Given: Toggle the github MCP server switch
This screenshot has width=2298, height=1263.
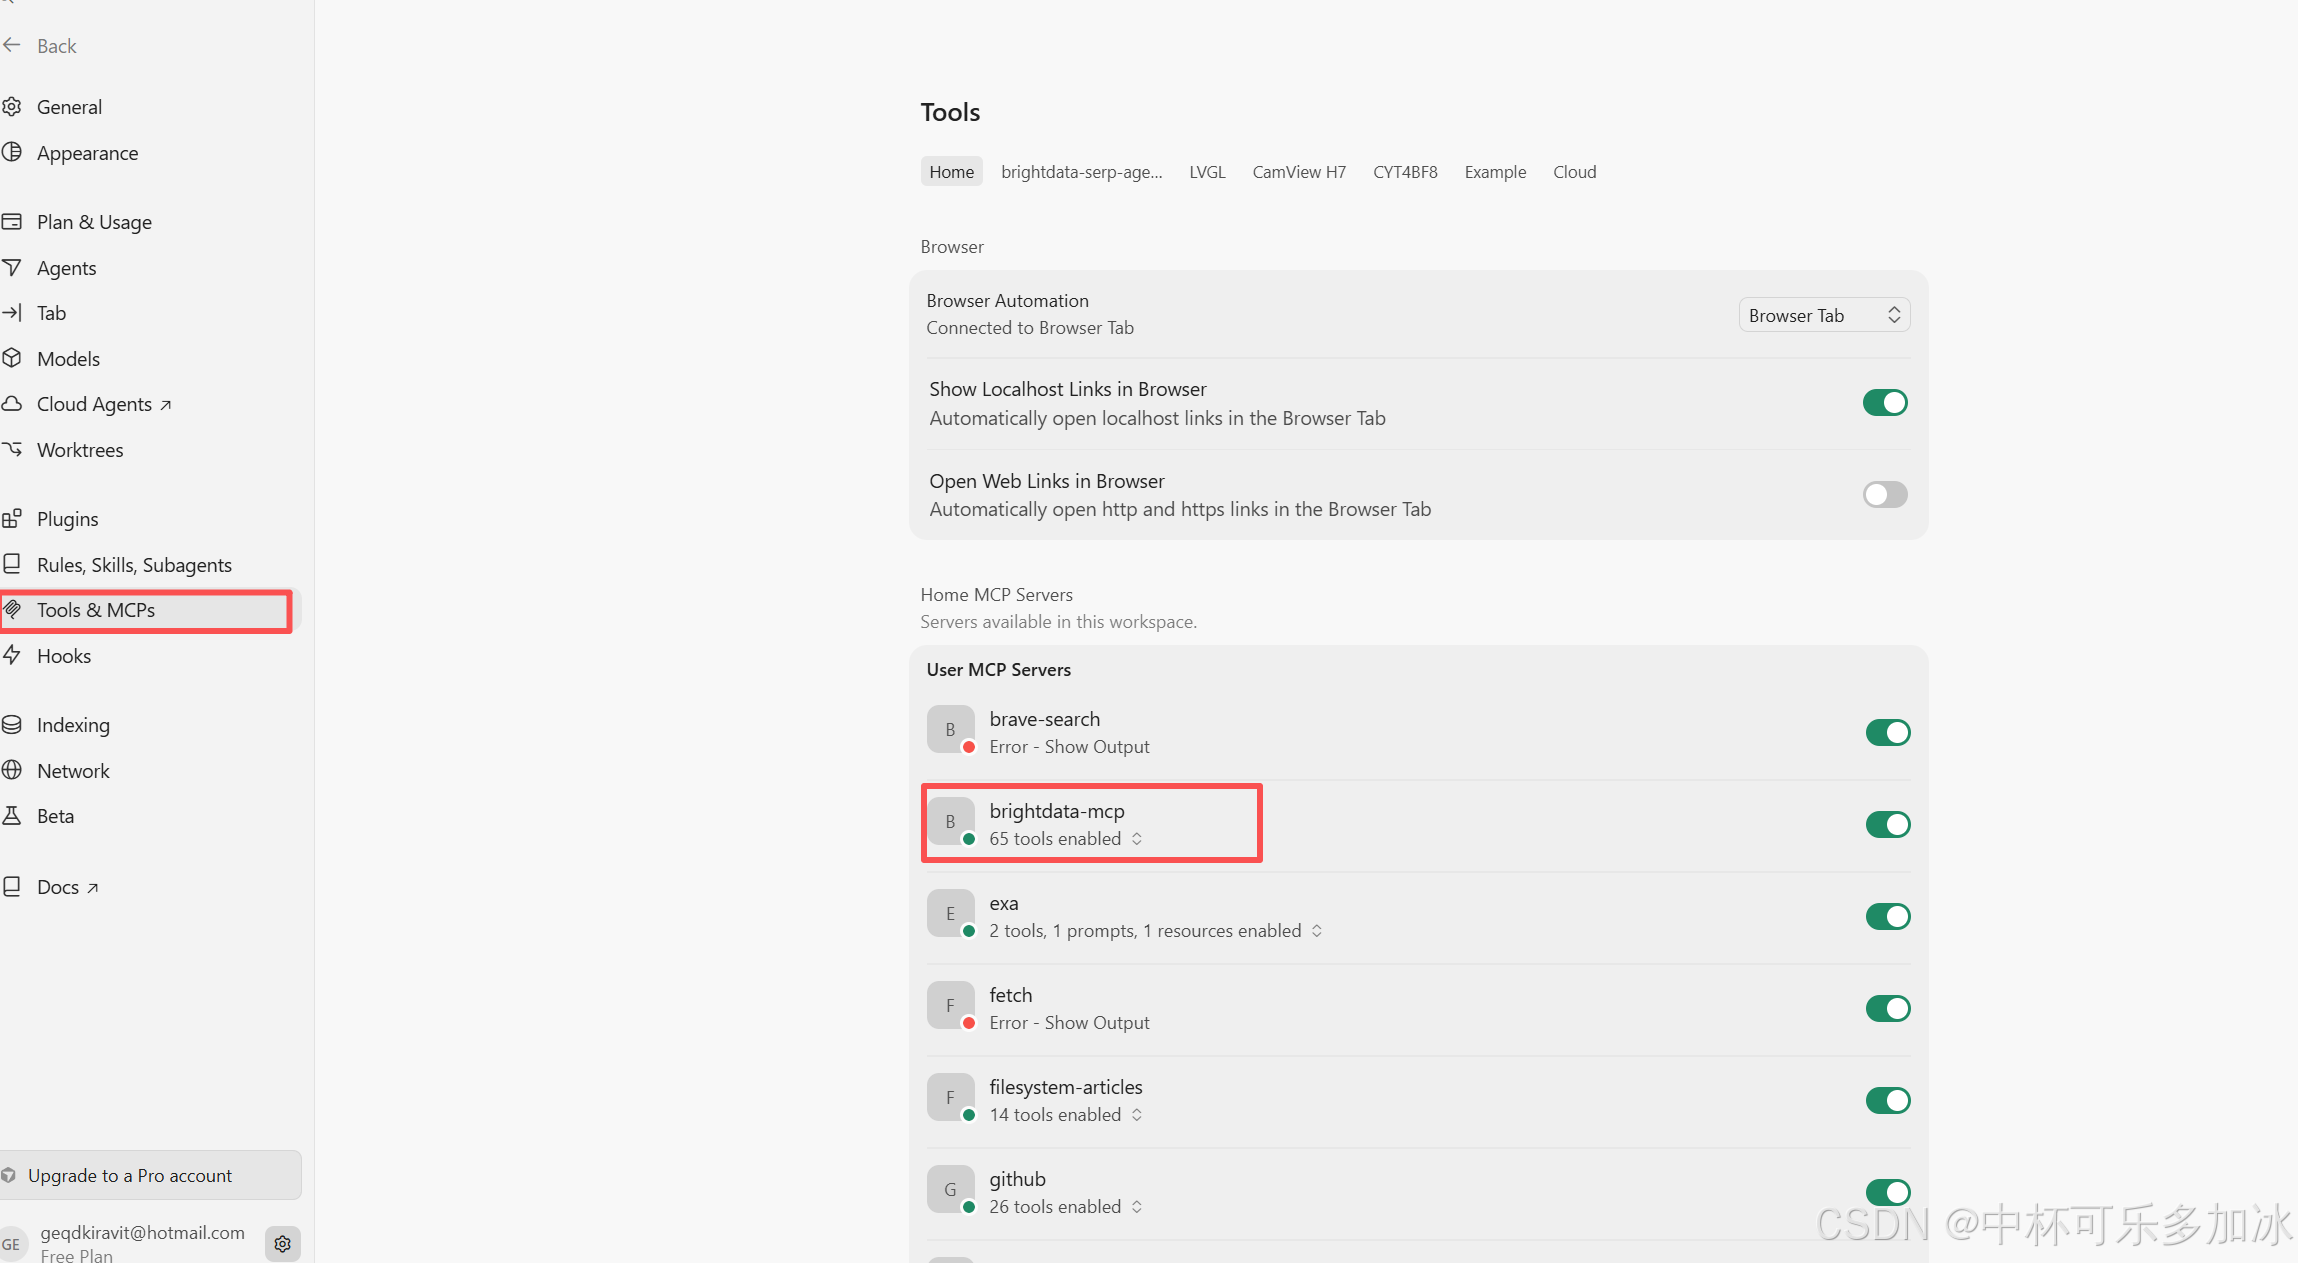Looking at the screenshot, I should pos(1888,1192).
